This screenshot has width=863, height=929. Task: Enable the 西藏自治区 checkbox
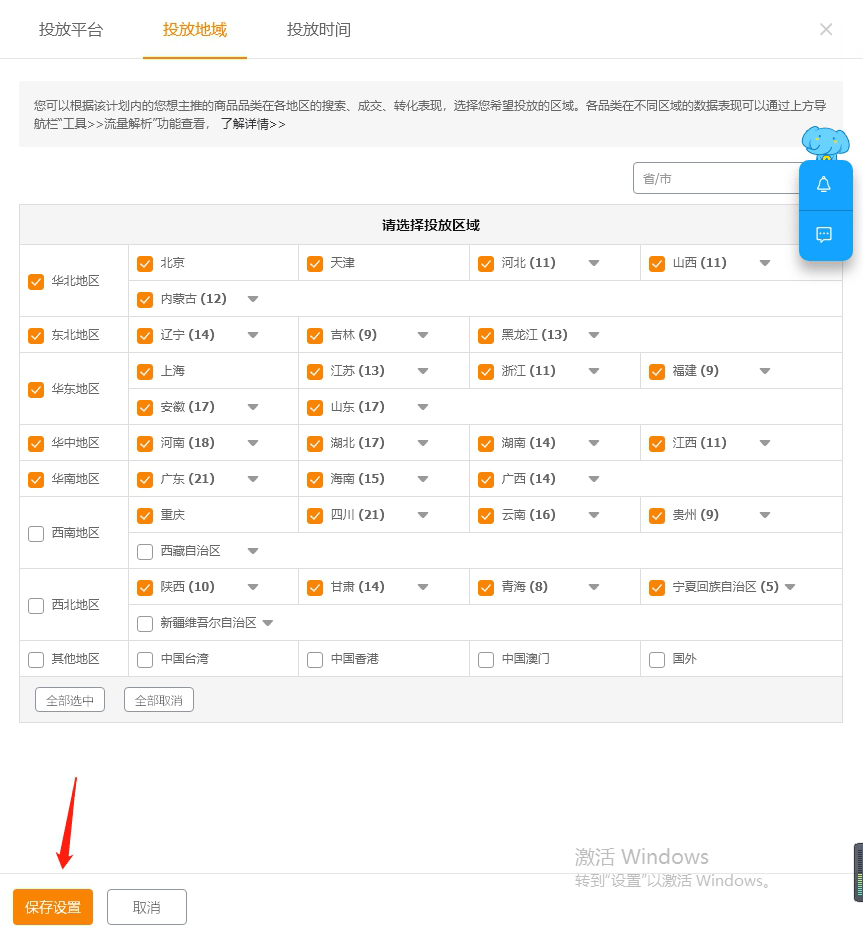(145, 551)
